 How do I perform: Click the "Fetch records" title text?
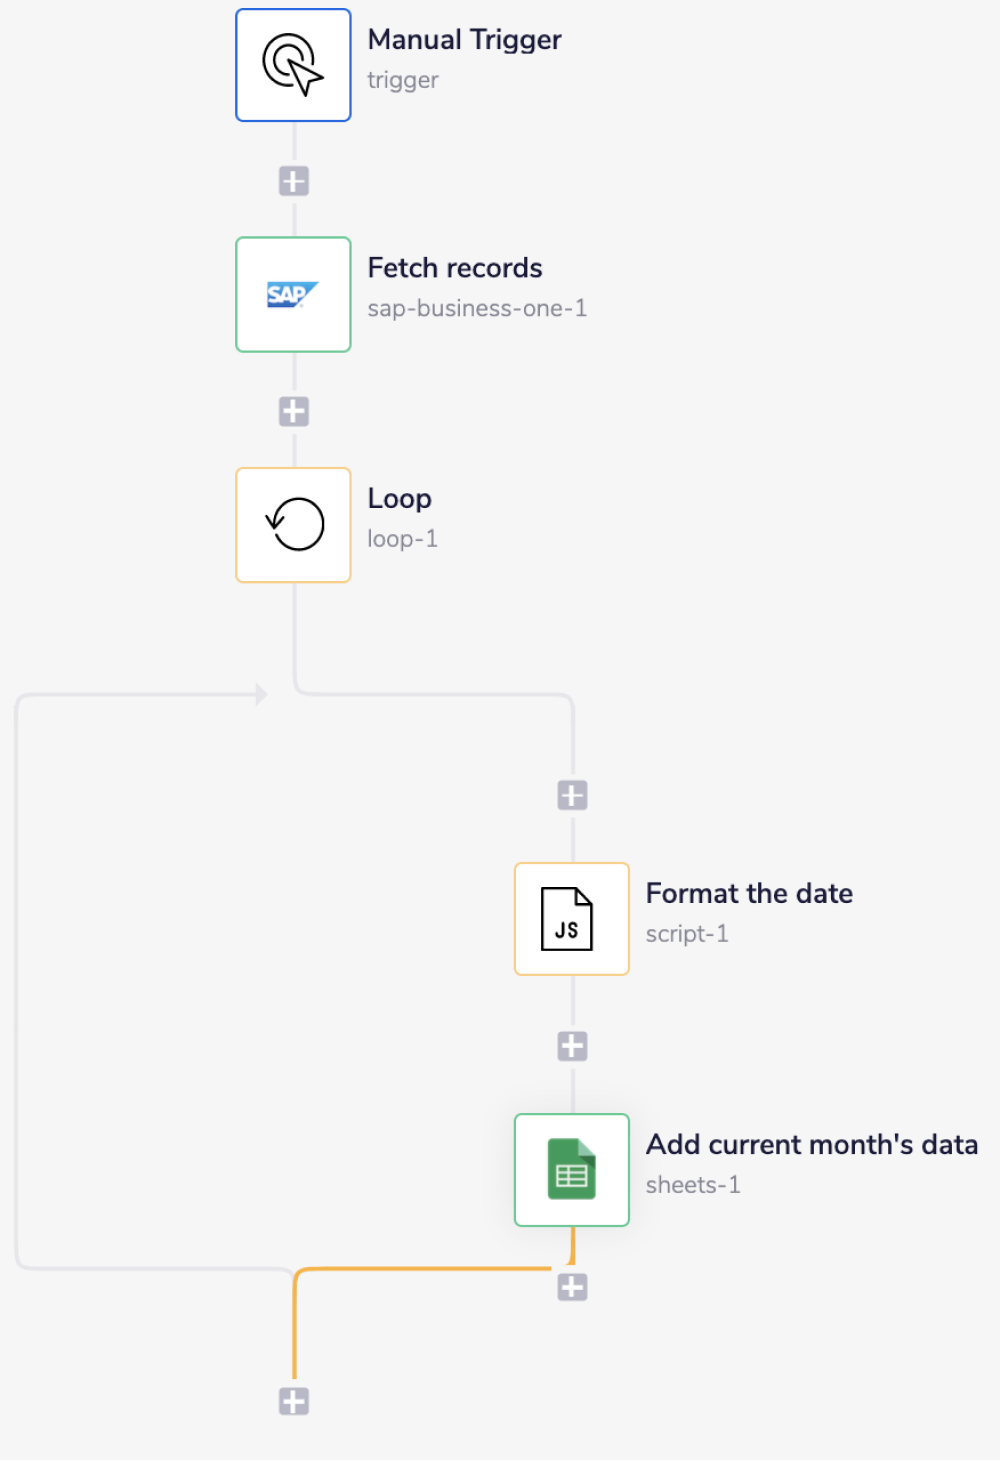pyautogui.click(x=454, y=268)
